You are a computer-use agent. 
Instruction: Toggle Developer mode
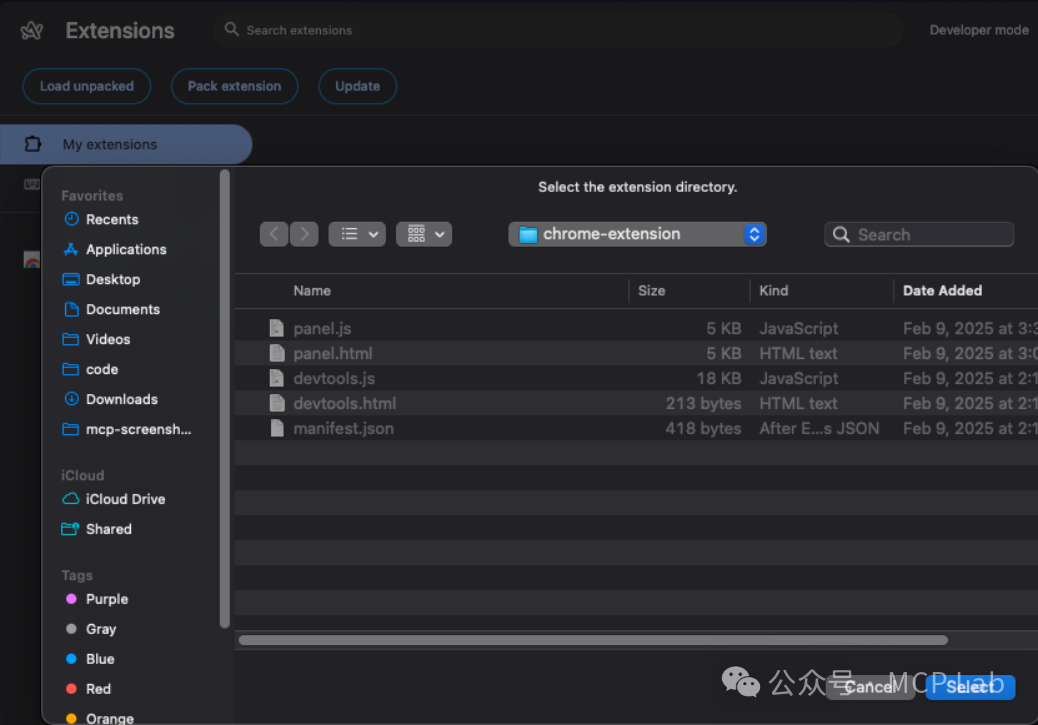point(978,30)
